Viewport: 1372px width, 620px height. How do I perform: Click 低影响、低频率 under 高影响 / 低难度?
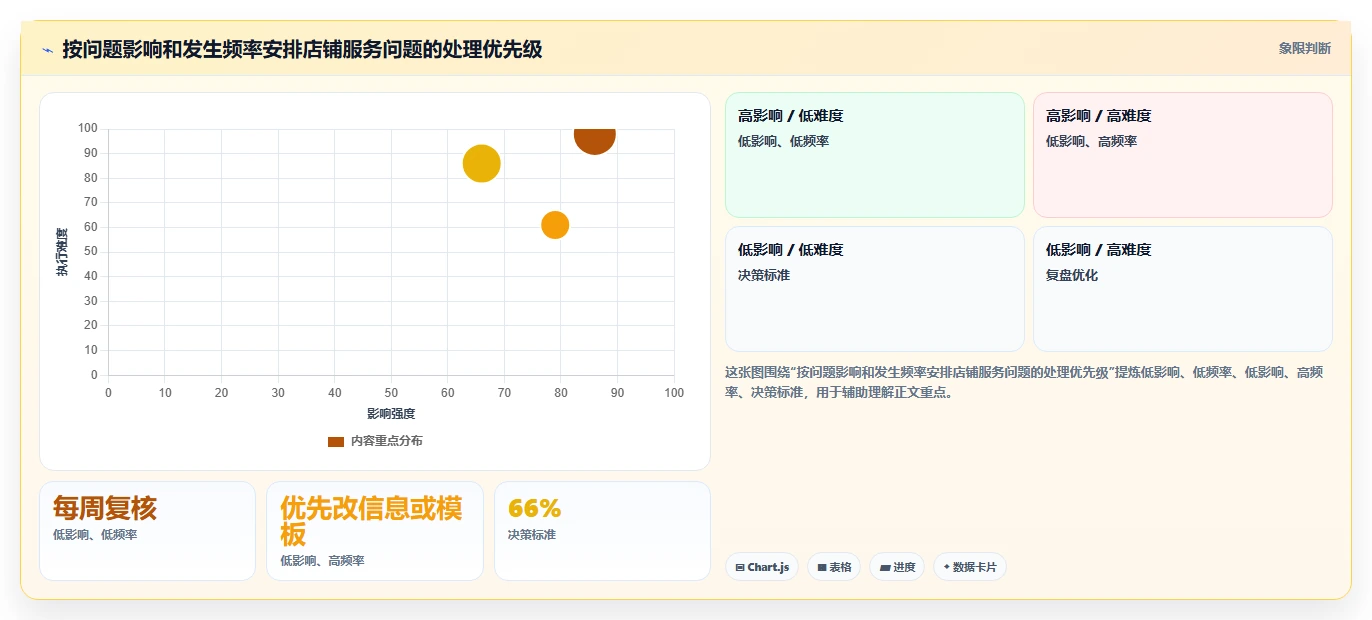[x=783, y=141]
